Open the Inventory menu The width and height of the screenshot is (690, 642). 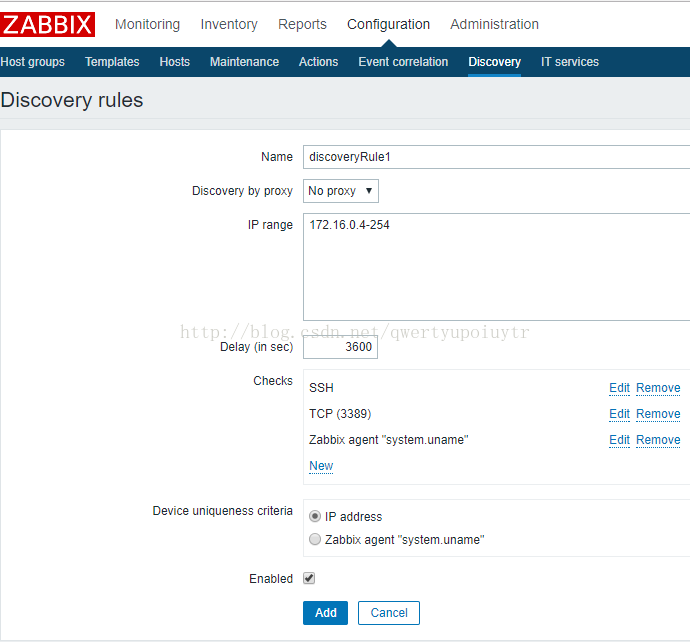229,24
